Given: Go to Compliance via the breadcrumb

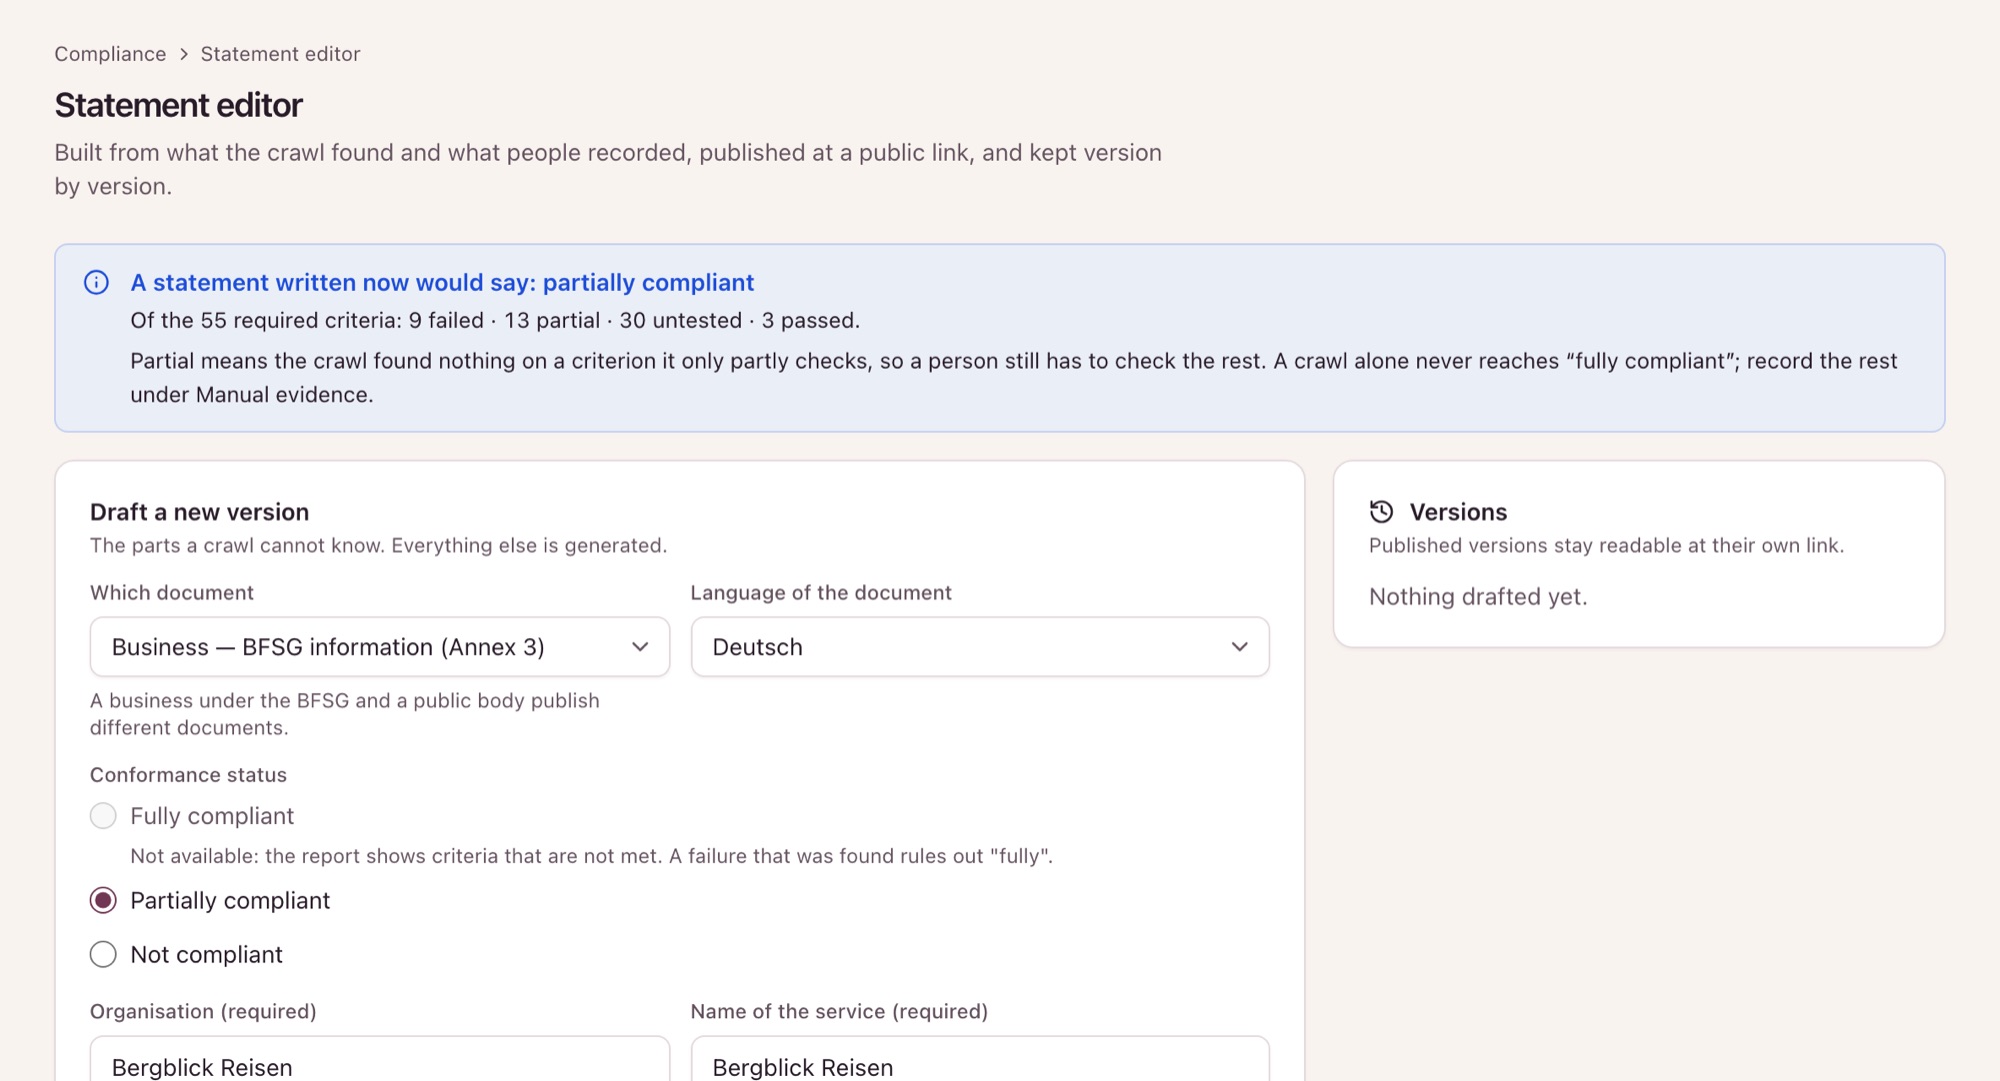Looking at the screenshot, I should click(x=110, y=54).
